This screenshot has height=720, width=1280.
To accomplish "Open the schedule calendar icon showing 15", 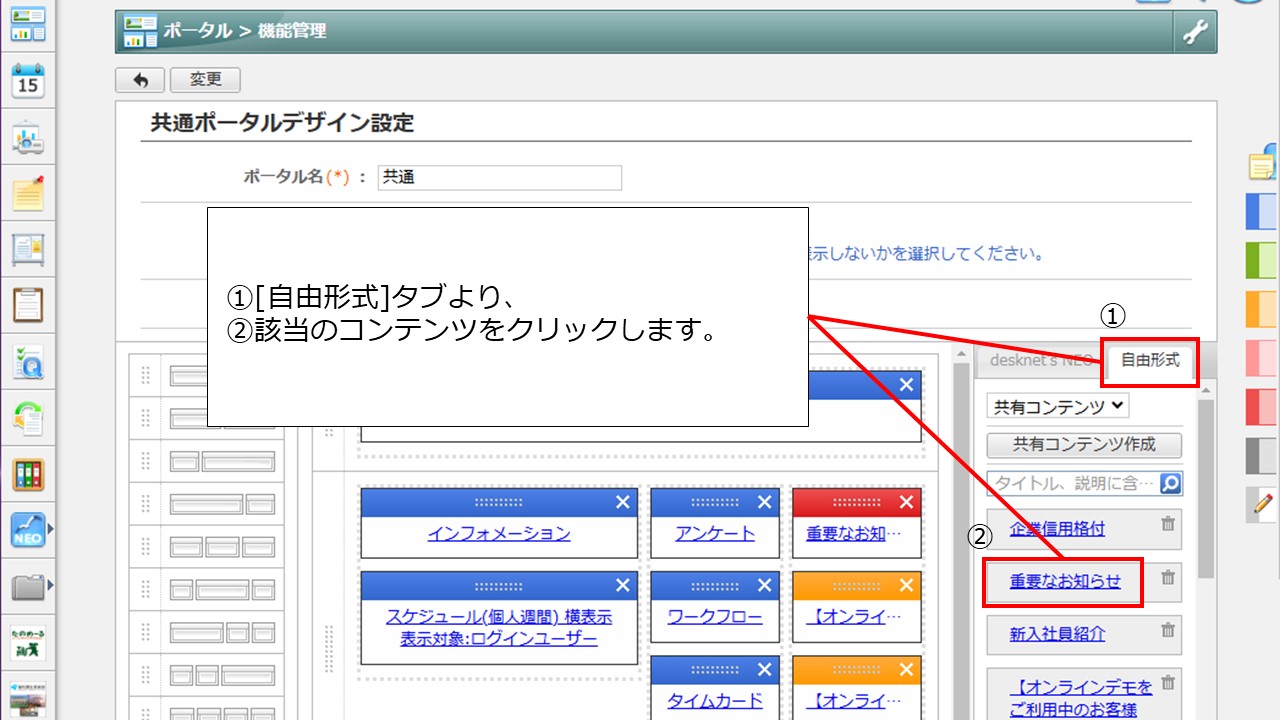I will coord(28,81).
